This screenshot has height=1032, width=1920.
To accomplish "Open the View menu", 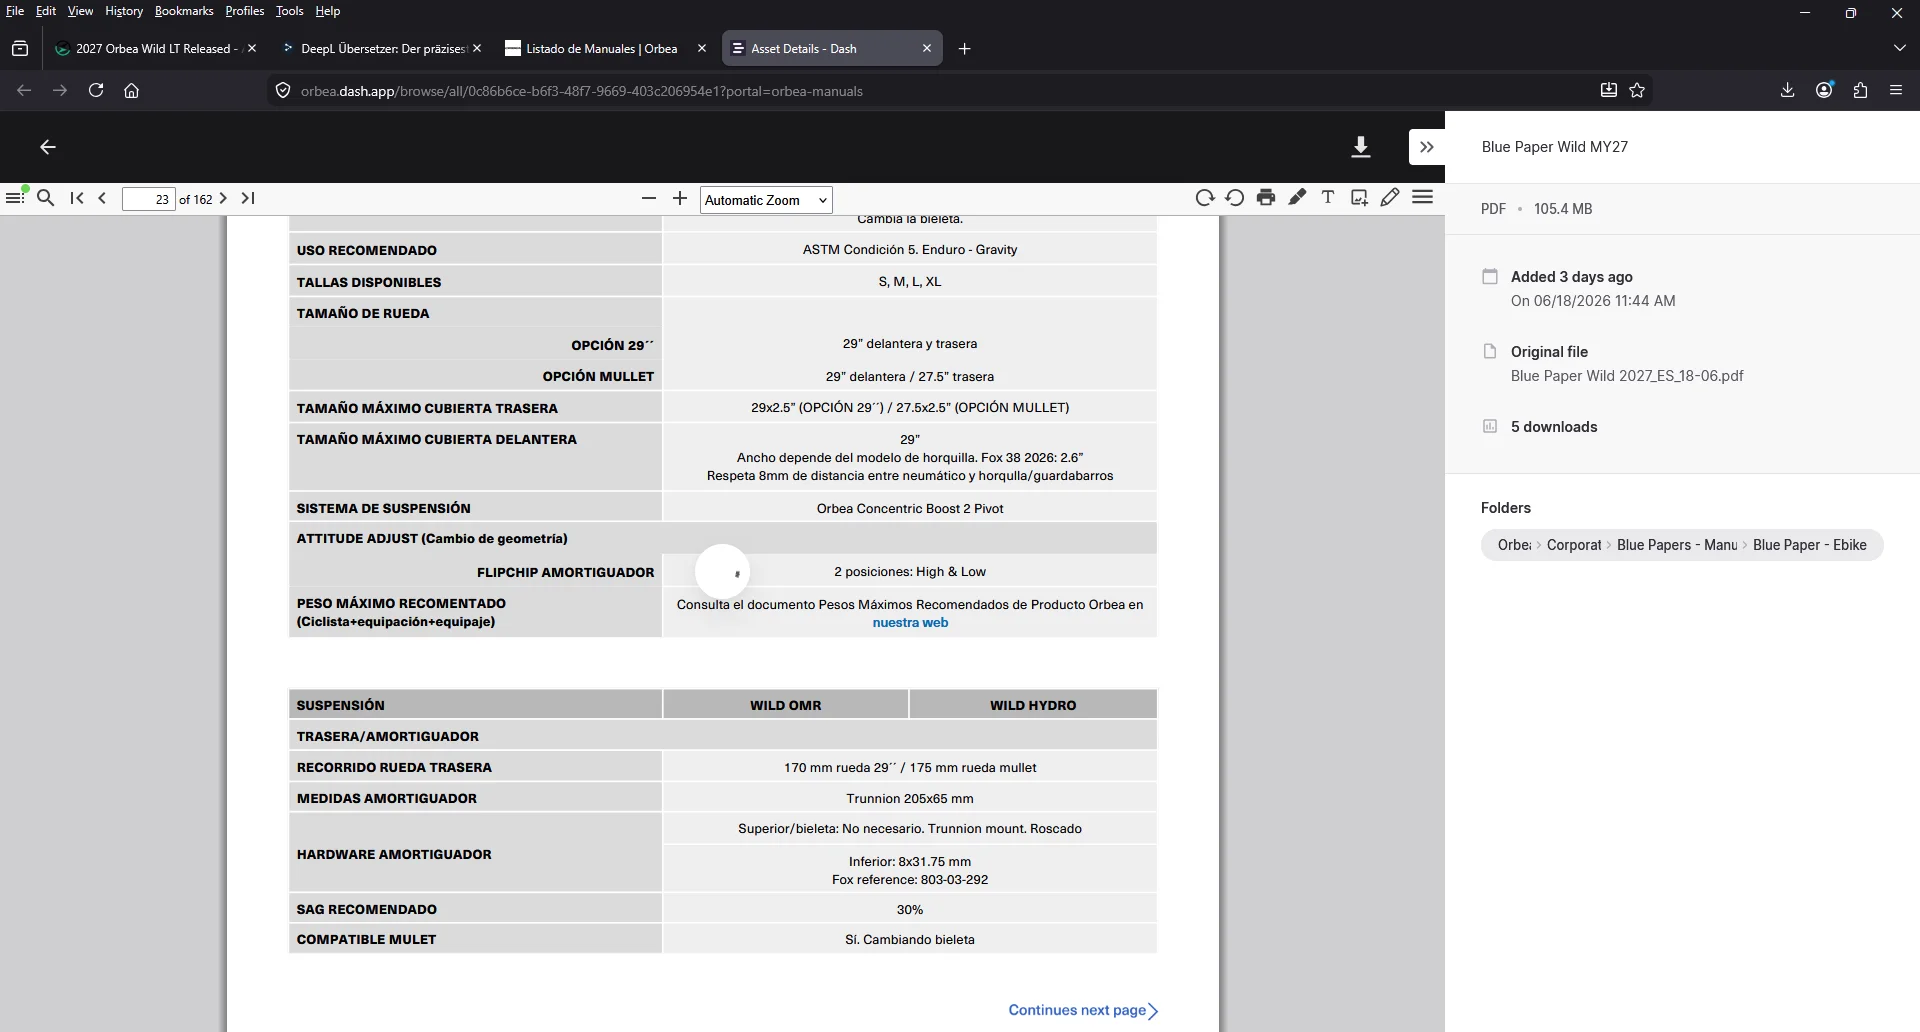I will (80, 11).
